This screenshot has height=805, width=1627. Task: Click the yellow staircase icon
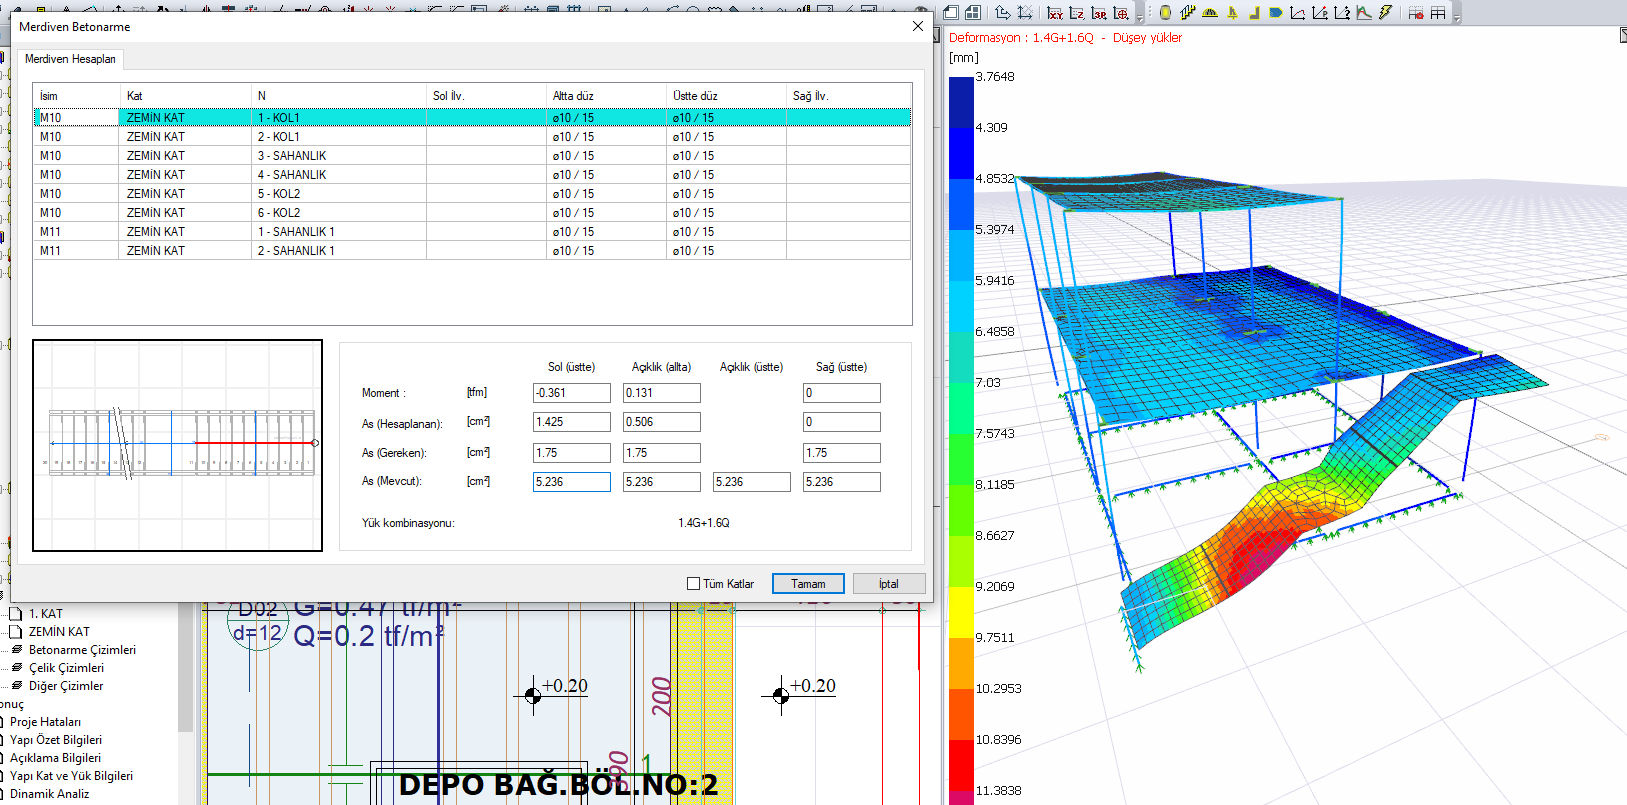click(1188, 13)
